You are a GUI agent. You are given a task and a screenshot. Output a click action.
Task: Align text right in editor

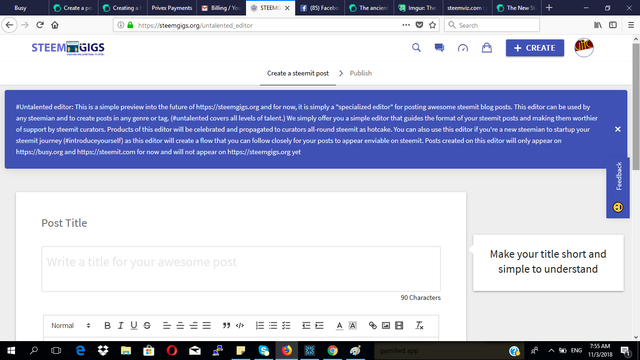(193, 325)
